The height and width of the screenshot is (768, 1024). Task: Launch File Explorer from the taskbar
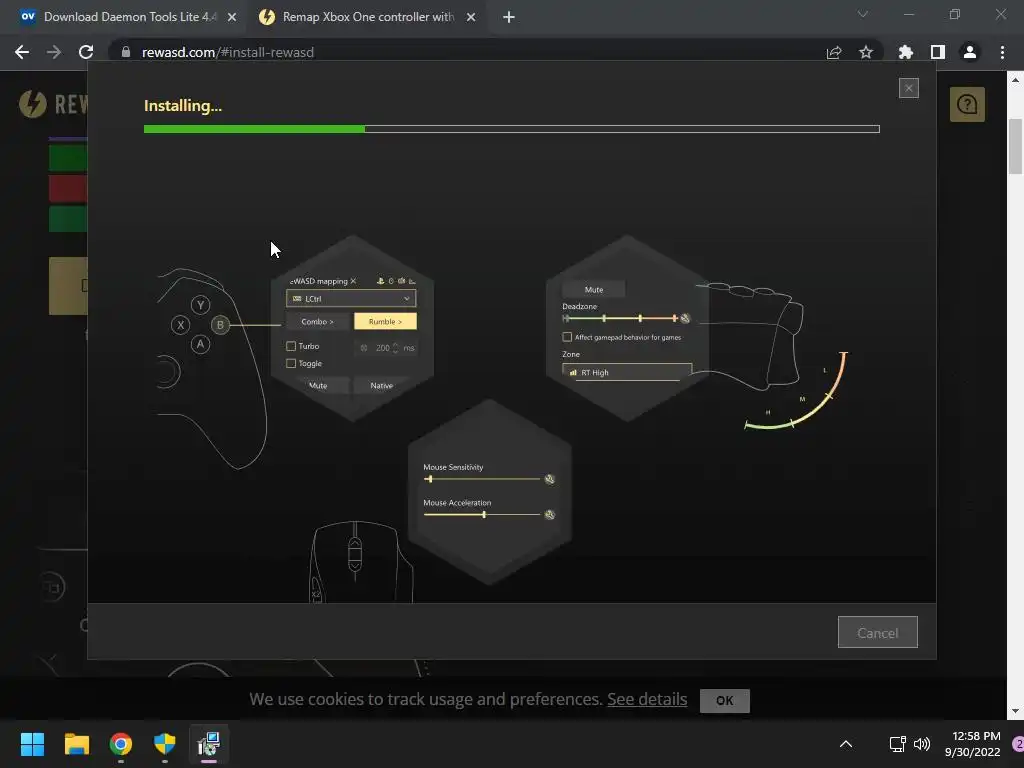pos(76,744)
